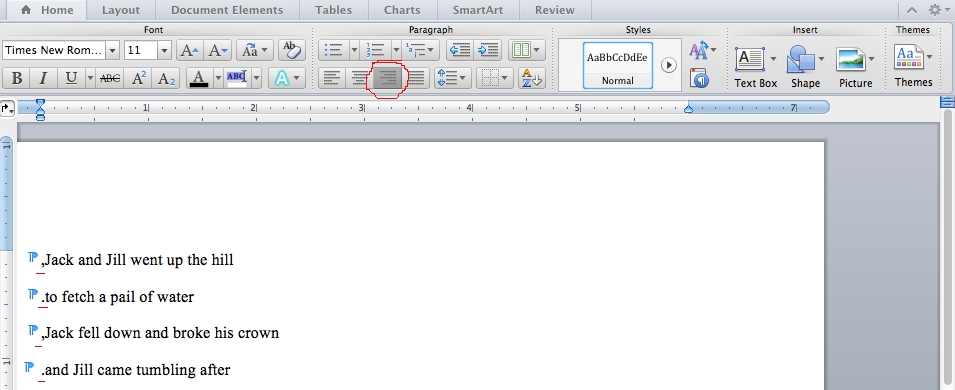Open the Columns dropdown

pos(527,51)
